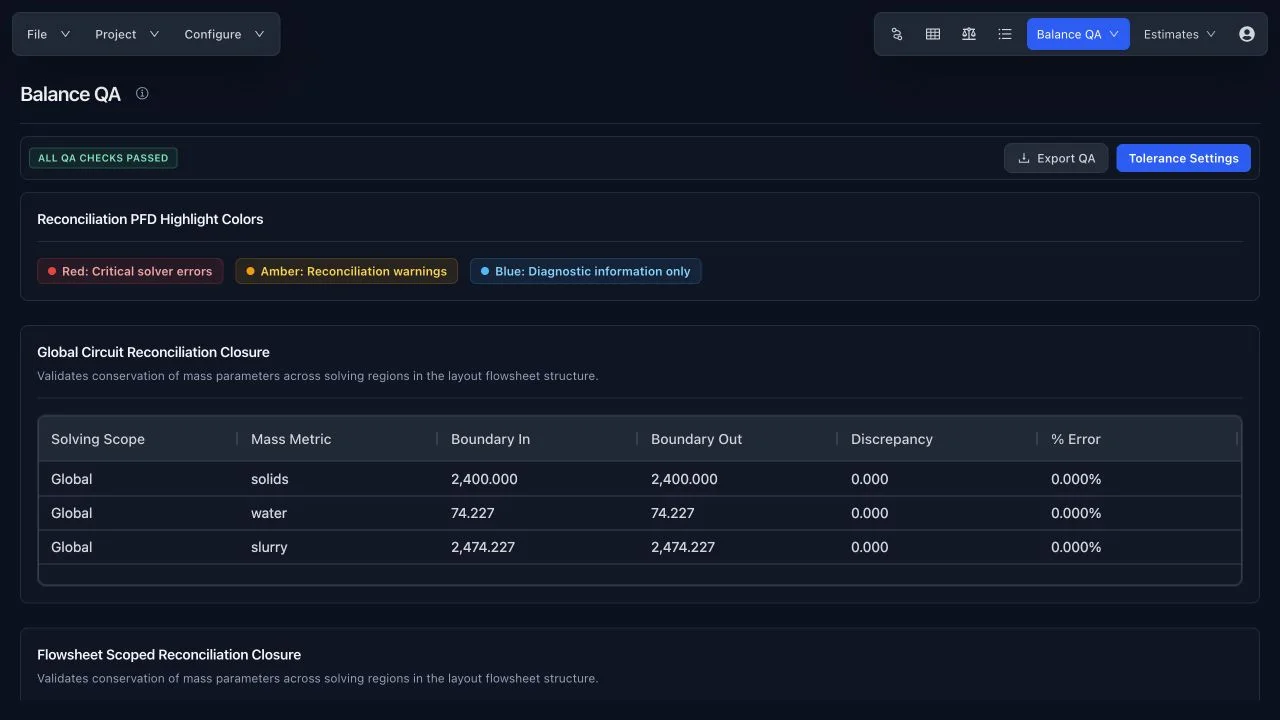Image resolution: width=1280 pixels, height=720 pixels.
Task: Click the Global Circuit Reconciliation Closure heading
Action: point(153,352)
